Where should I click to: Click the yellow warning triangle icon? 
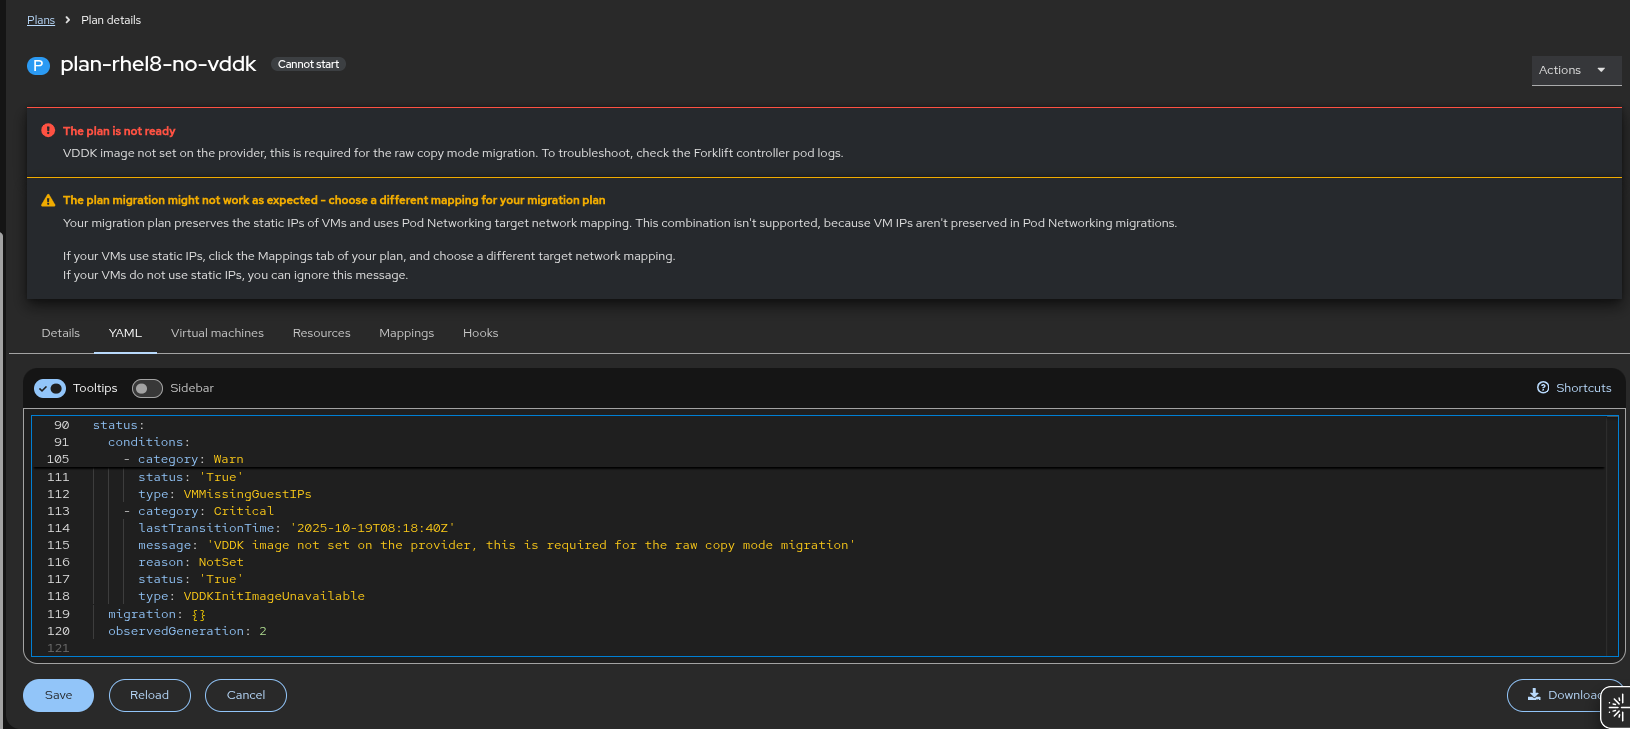(x=48, y=201)
